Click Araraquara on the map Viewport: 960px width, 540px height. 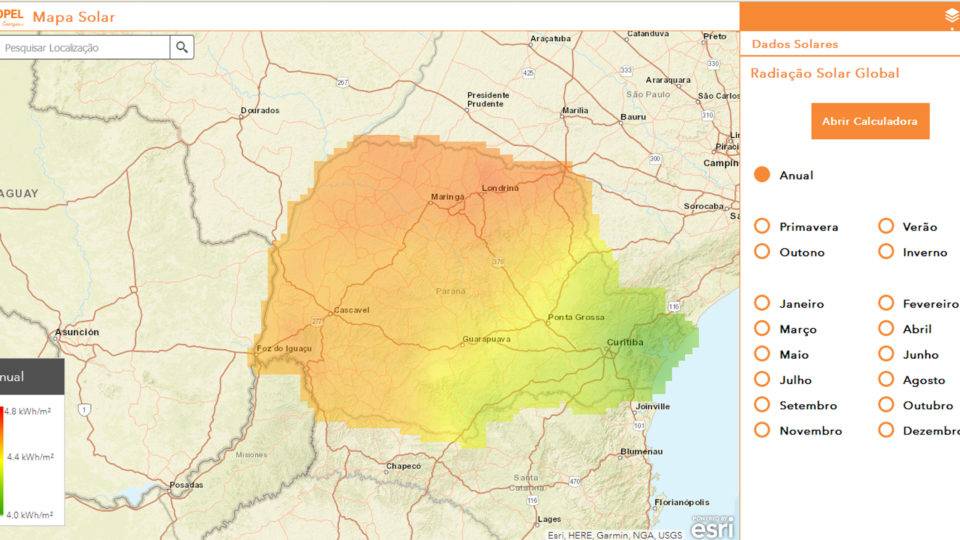pos(668,80)
